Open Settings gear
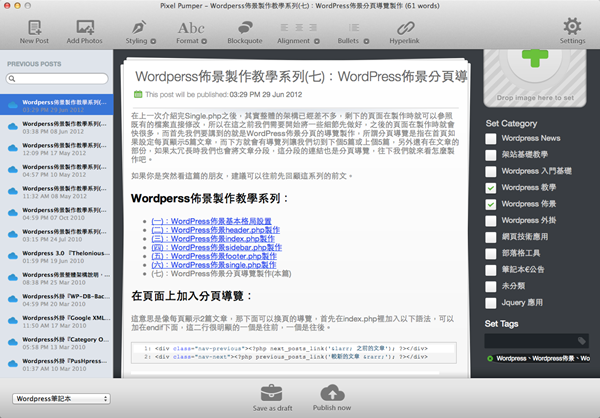The height and width of the screenshot is (418, 600). click(x=572, y=27)
